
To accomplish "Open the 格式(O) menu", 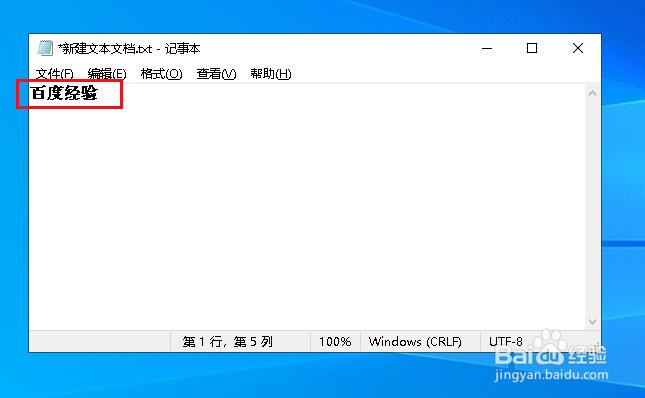I will tap(161, 74).
